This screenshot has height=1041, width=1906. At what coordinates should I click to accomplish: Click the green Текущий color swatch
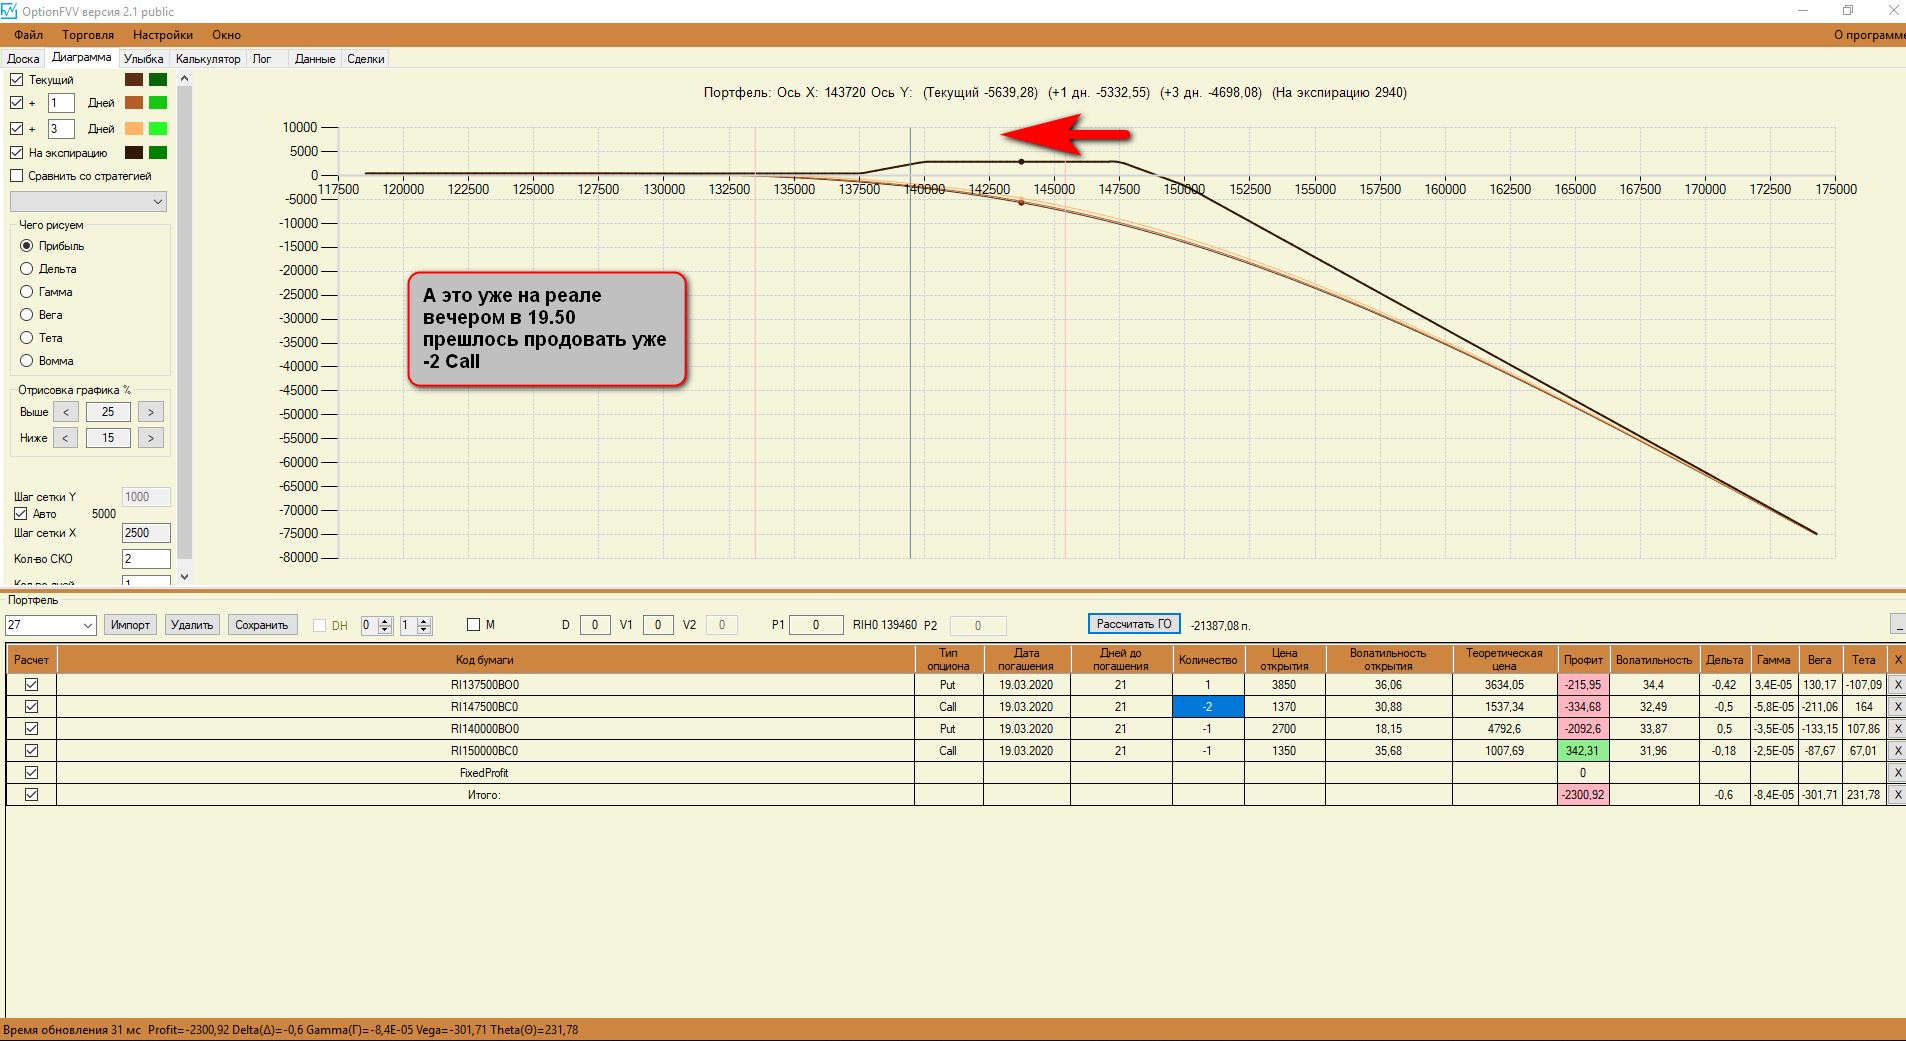pyautogui.click(x=158, y=80)
